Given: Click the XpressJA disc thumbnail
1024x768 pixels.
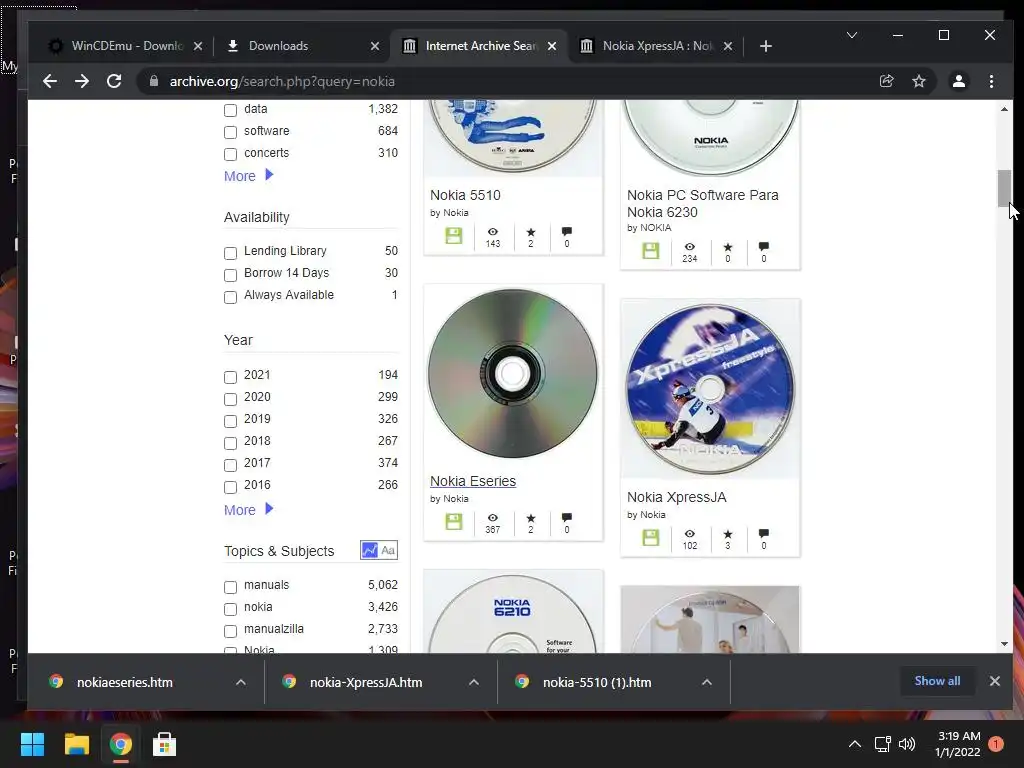Looking at the screenshot, I should click(711, 389).
